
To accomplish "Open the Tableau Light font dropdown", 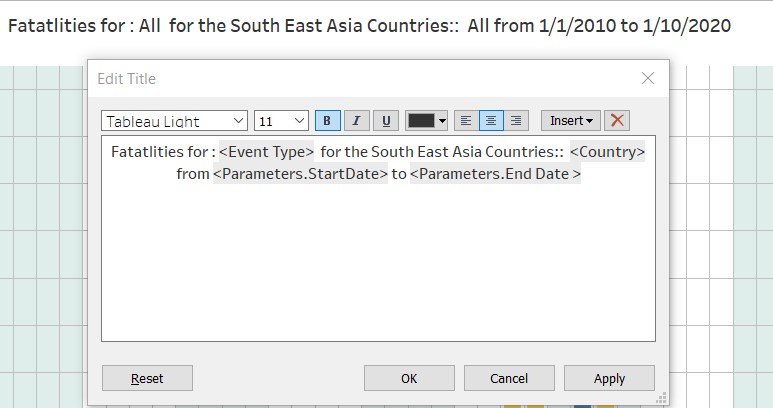I will 174,121.
